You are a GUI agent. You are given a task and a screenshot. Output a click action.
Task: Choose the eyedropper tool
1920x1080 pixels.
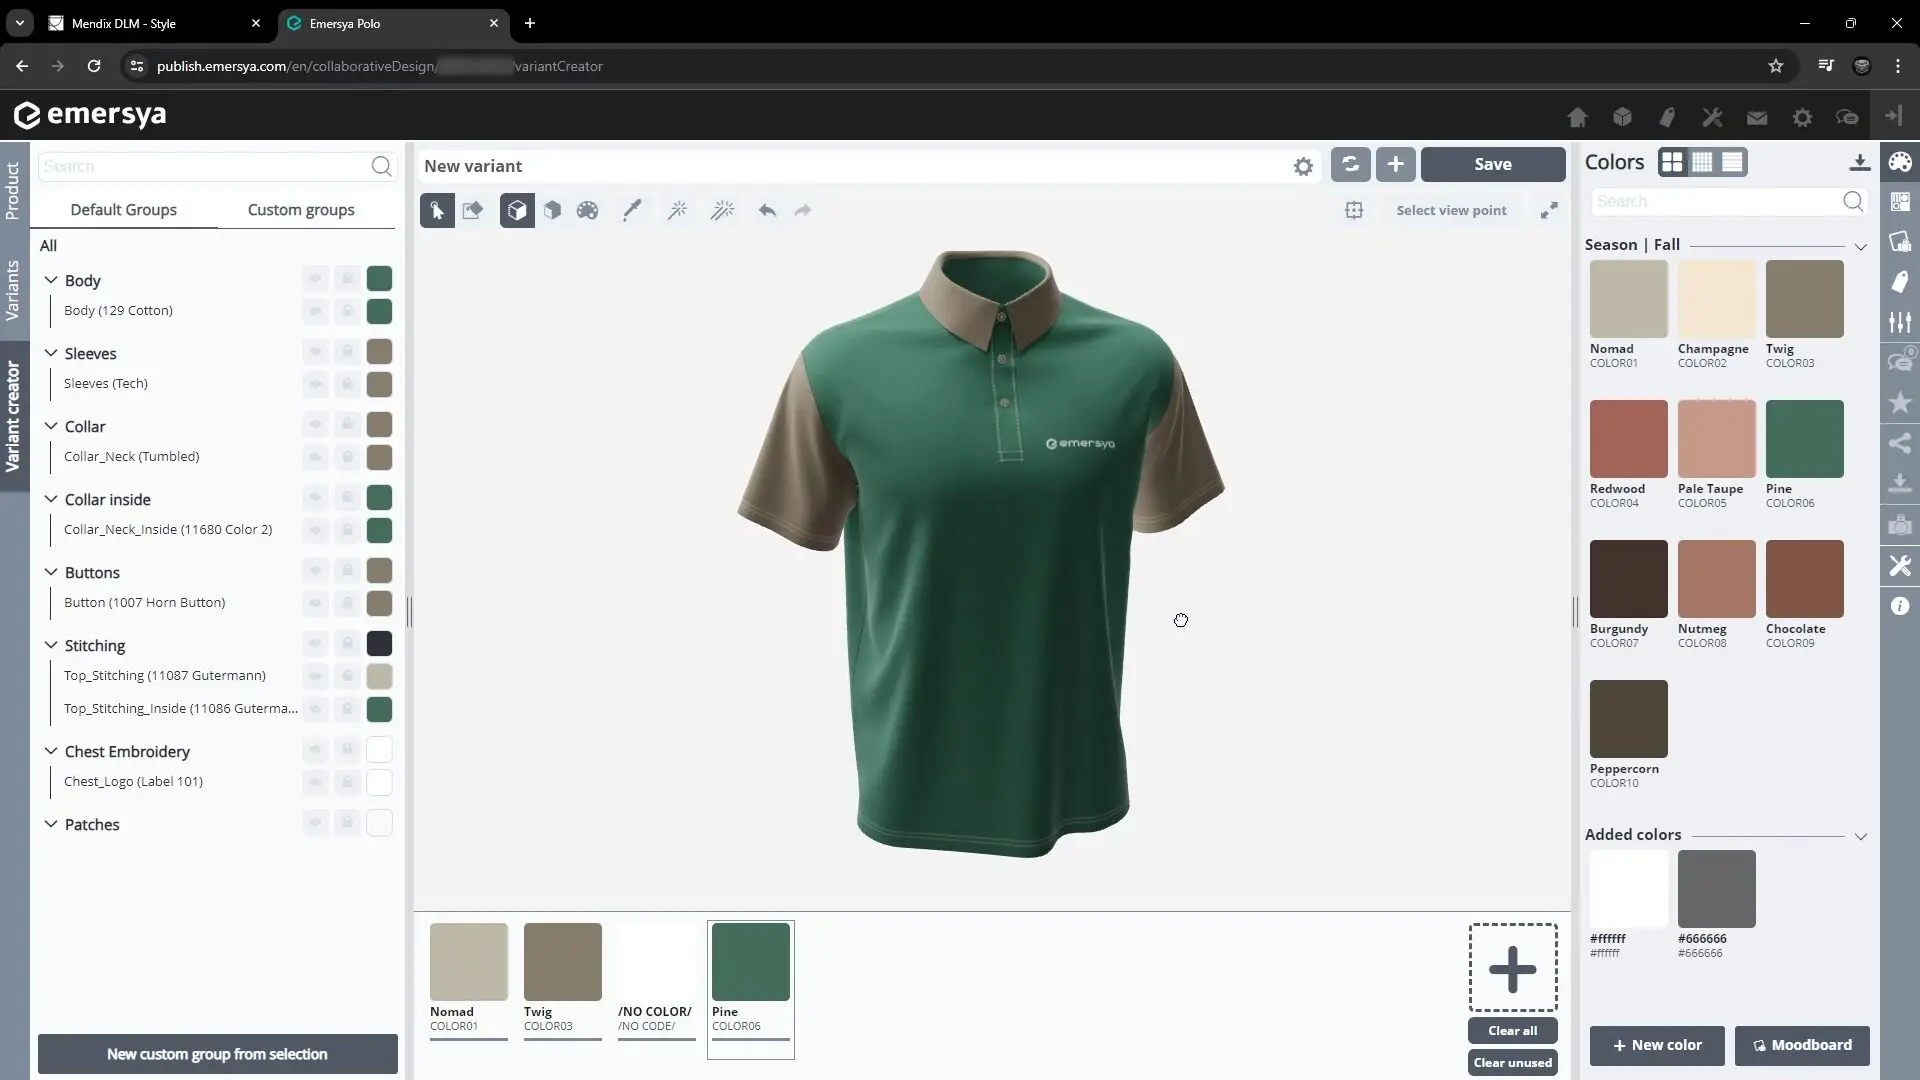pyautogui.click(x=632, y=210)
